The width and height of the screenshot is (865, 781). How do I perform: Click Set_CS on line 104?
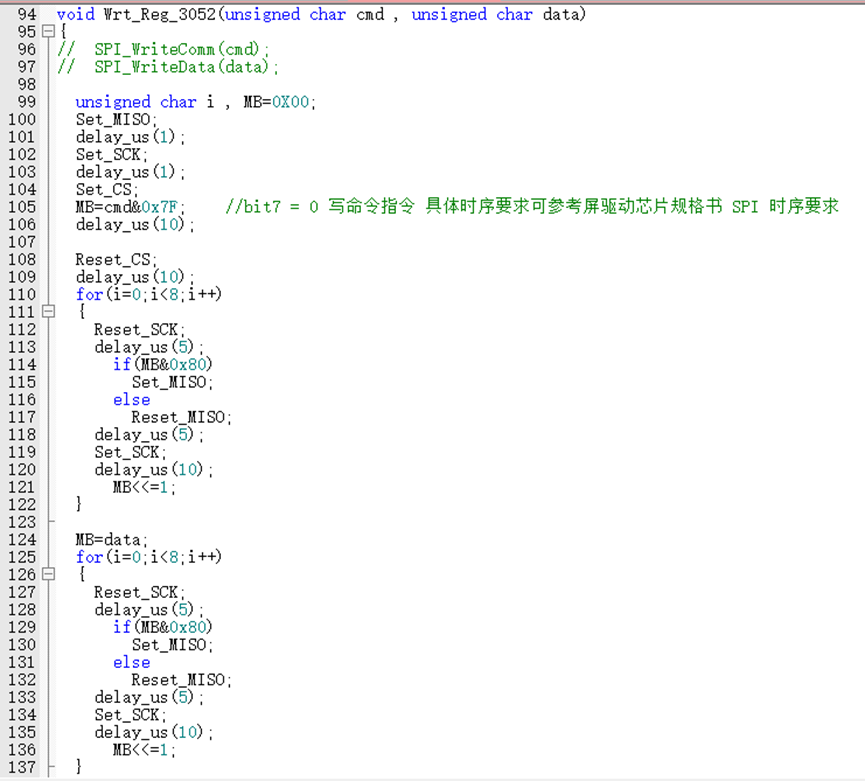click(107, 190)
